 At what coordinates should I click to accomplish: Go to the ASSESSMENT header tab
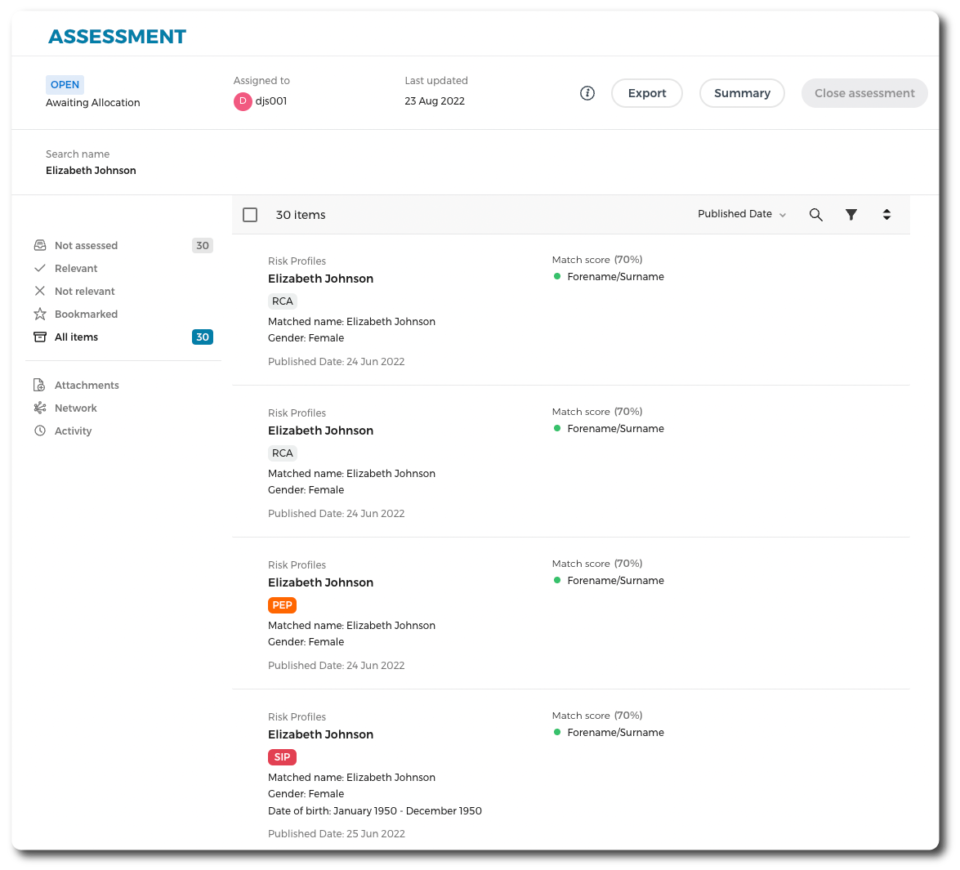[x=117, y=35]
